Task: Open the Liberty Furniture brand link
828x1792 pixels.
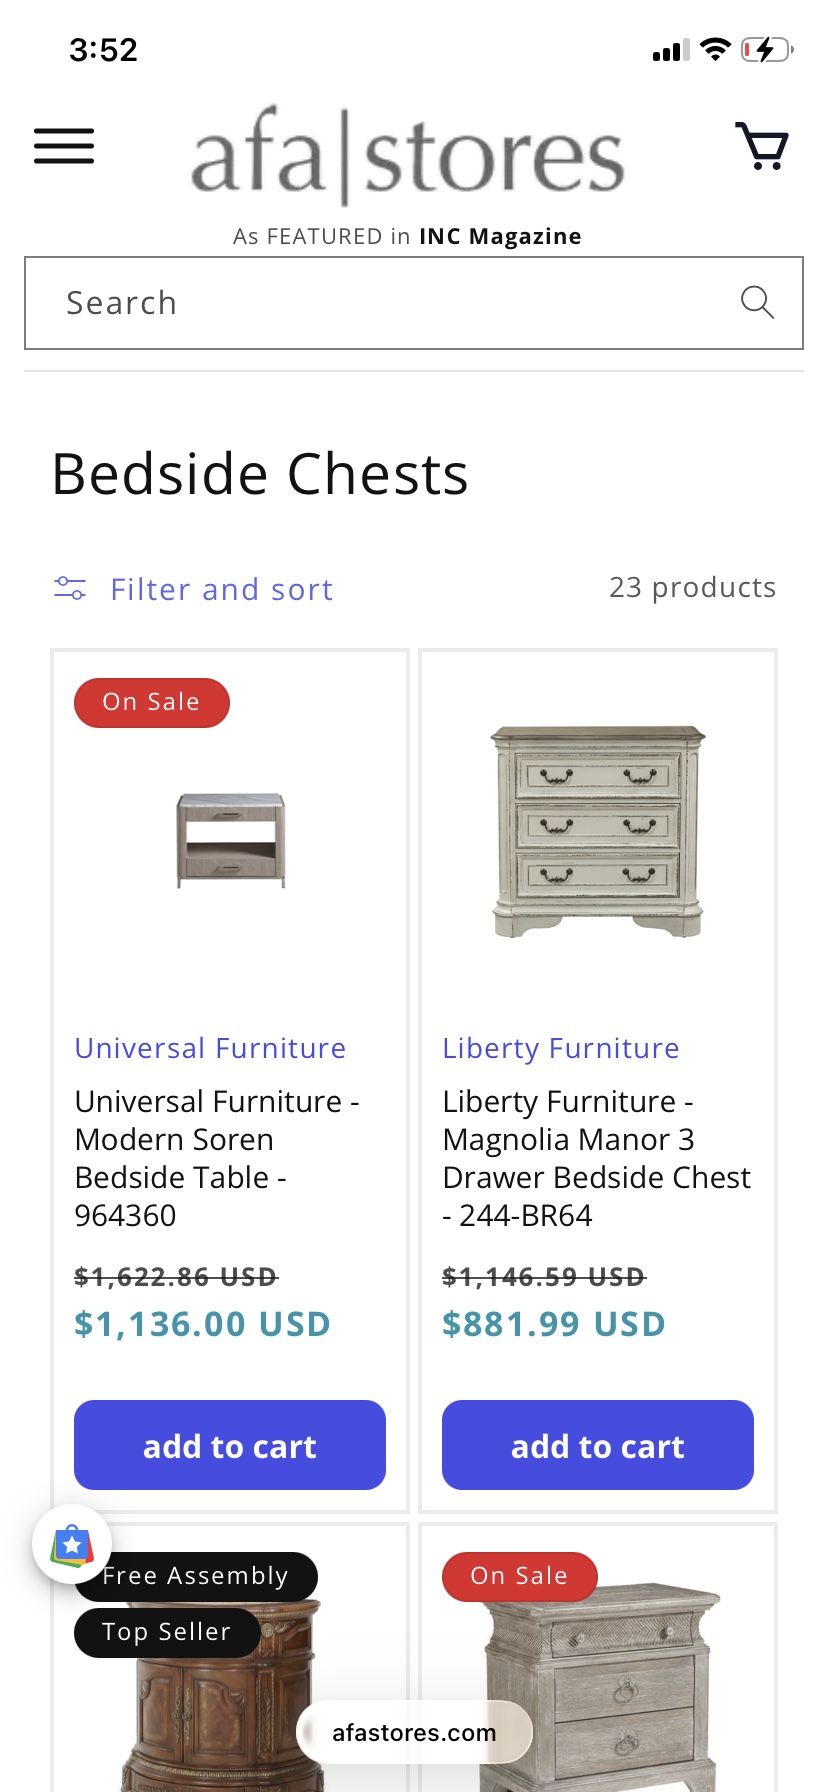Action: coord(559,1048)
